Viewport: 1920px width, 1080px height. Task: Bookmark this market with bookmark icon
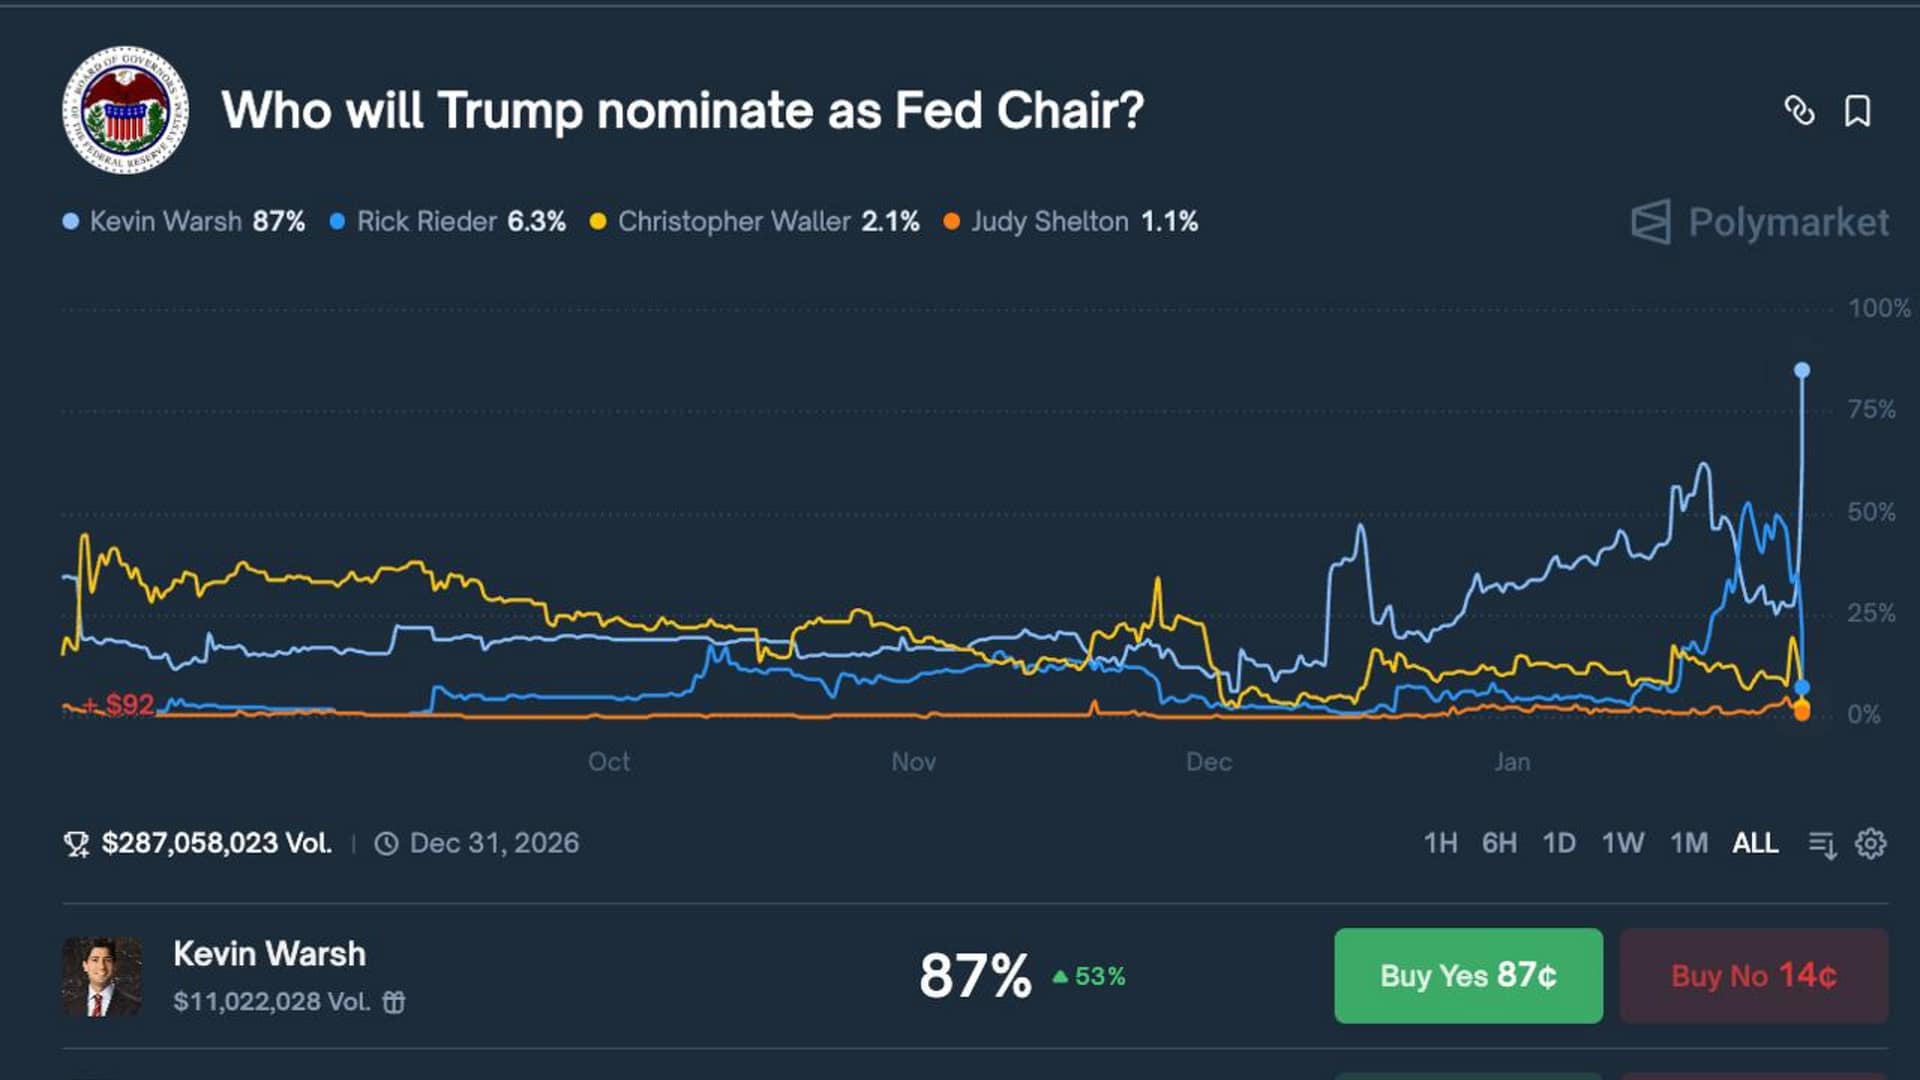pos(1857,111)
